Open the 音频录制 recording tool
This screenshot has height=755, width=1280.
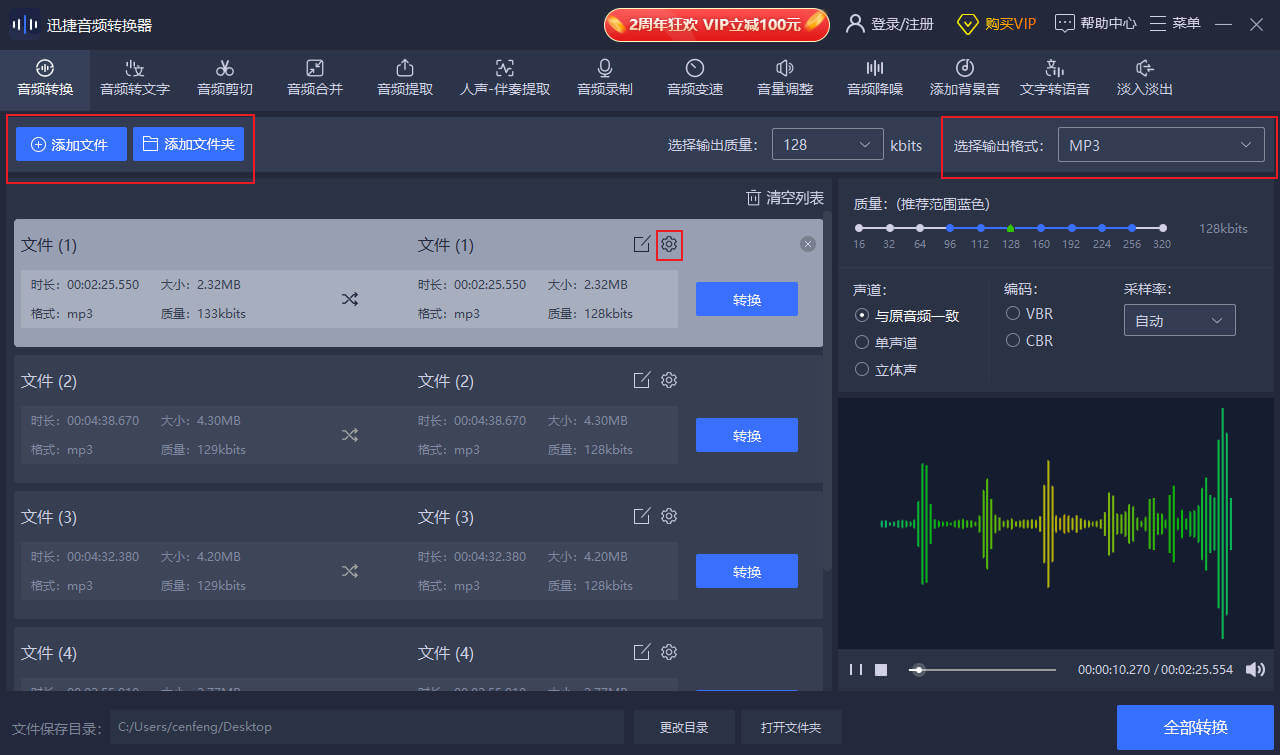click(604, 79)
